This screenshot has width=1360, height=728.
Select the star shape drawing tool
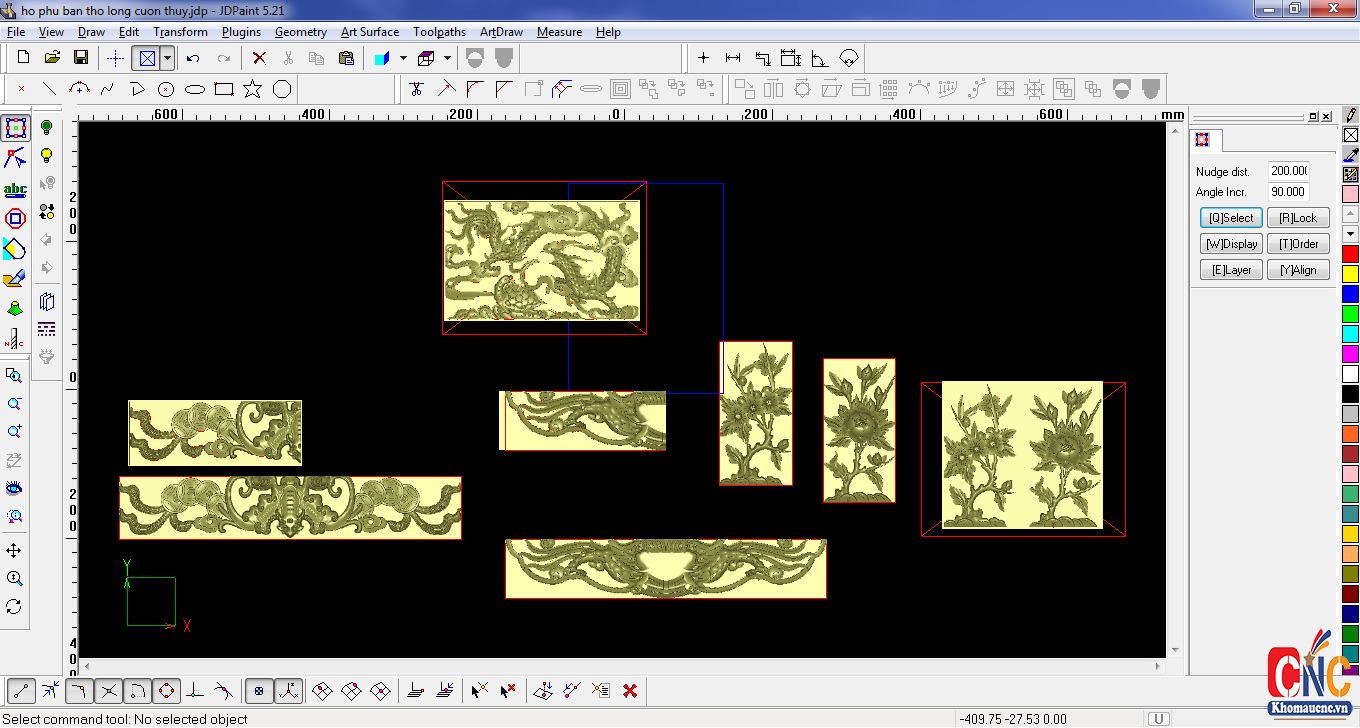point(253,90)
